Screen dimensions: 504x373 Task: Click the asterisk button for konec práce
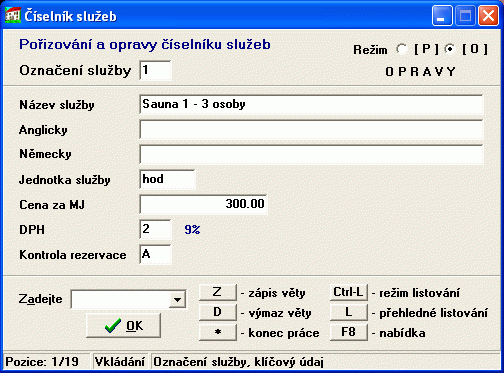(x=218, y=332)
